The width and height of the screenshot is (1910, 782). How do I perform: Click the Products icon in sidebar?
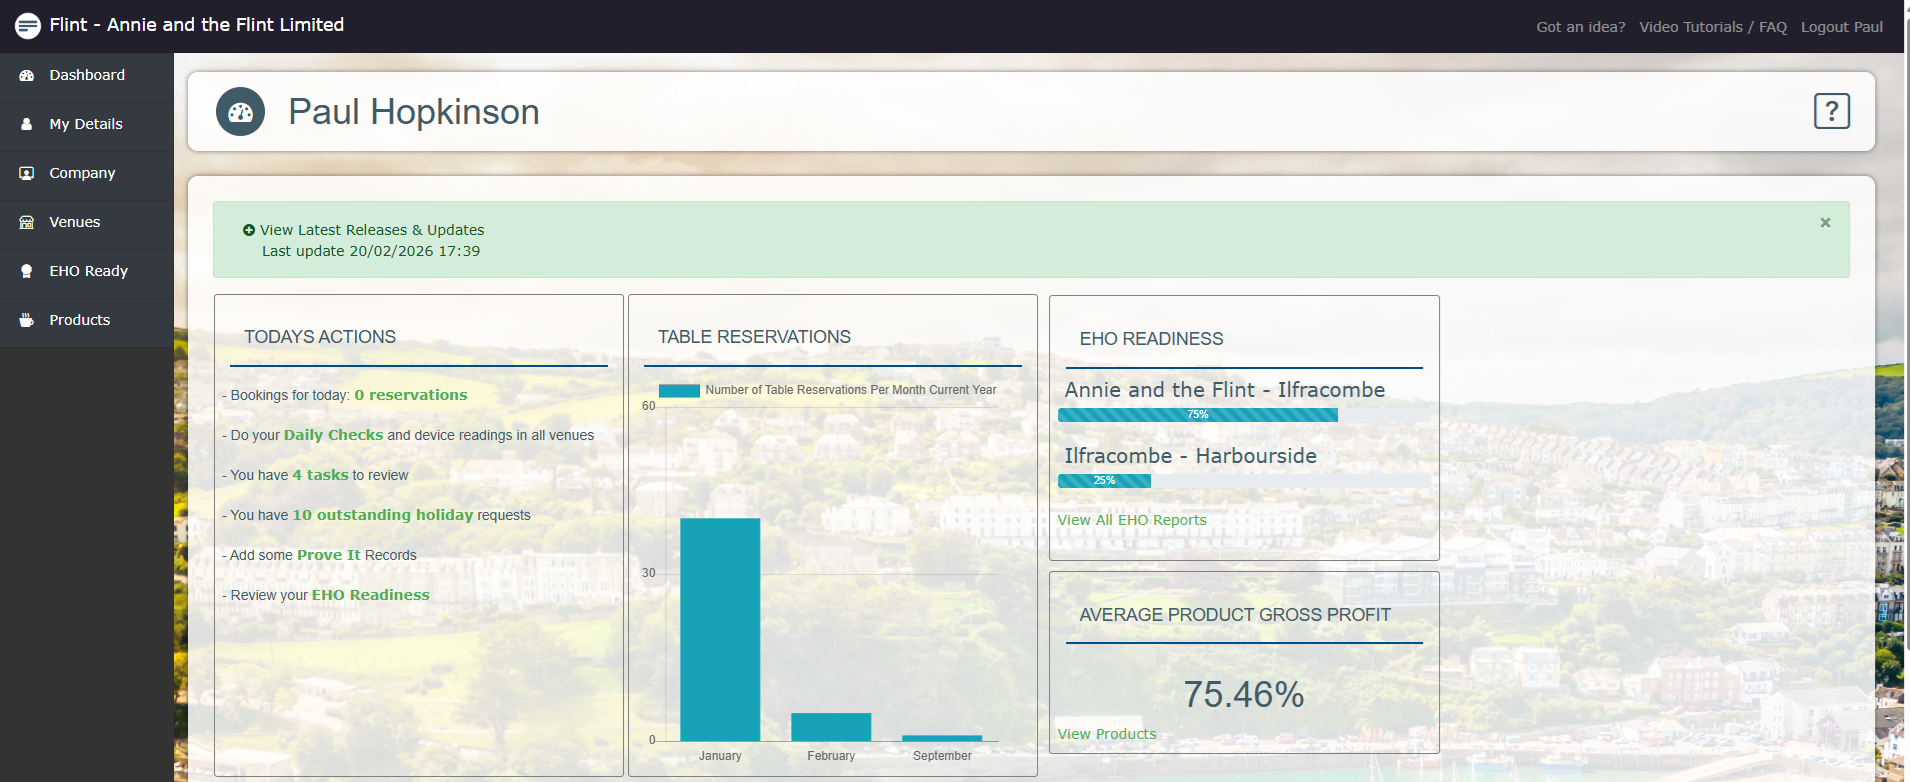pos(27,321)
